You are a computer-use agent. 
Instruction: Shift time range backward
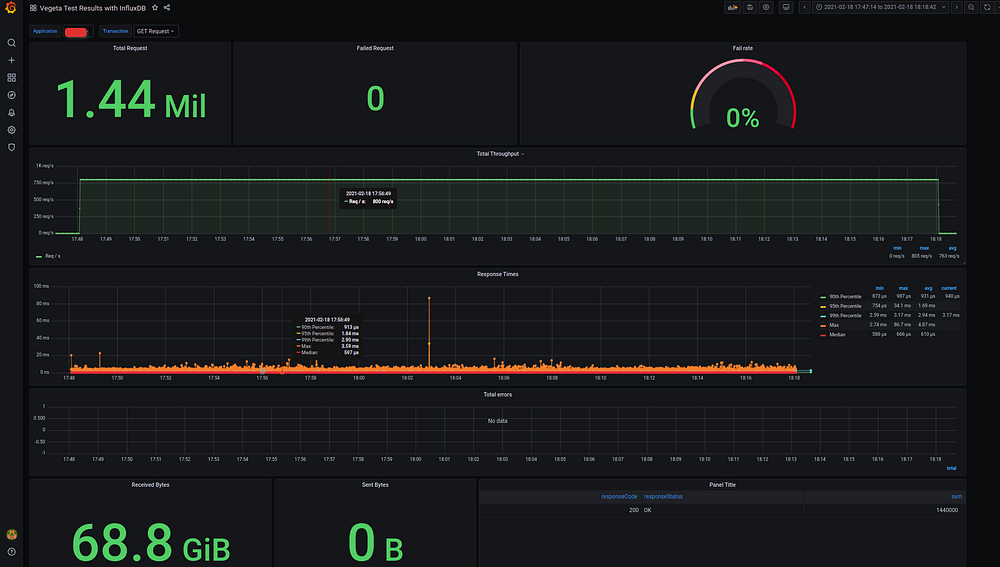coord(805,7)
